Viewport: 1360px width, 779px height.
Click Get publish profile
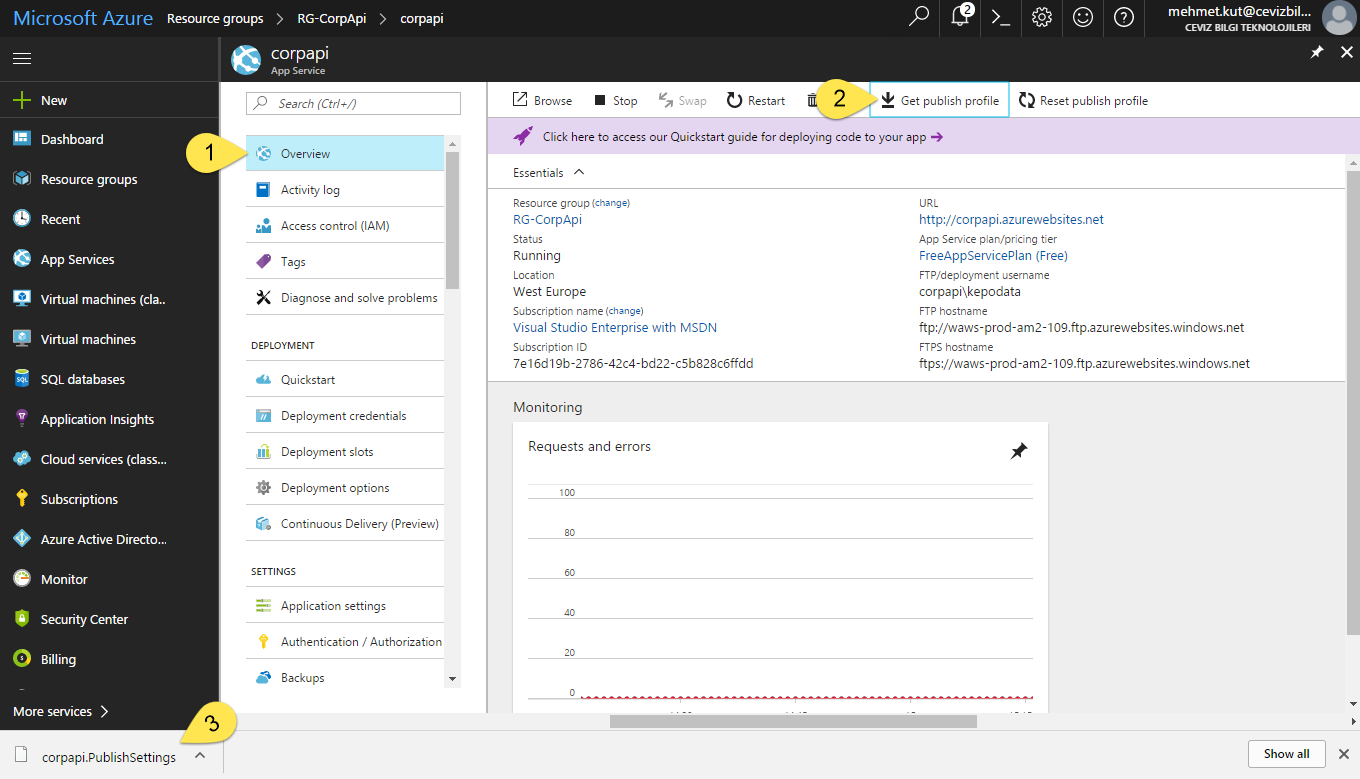click(939, 100)
